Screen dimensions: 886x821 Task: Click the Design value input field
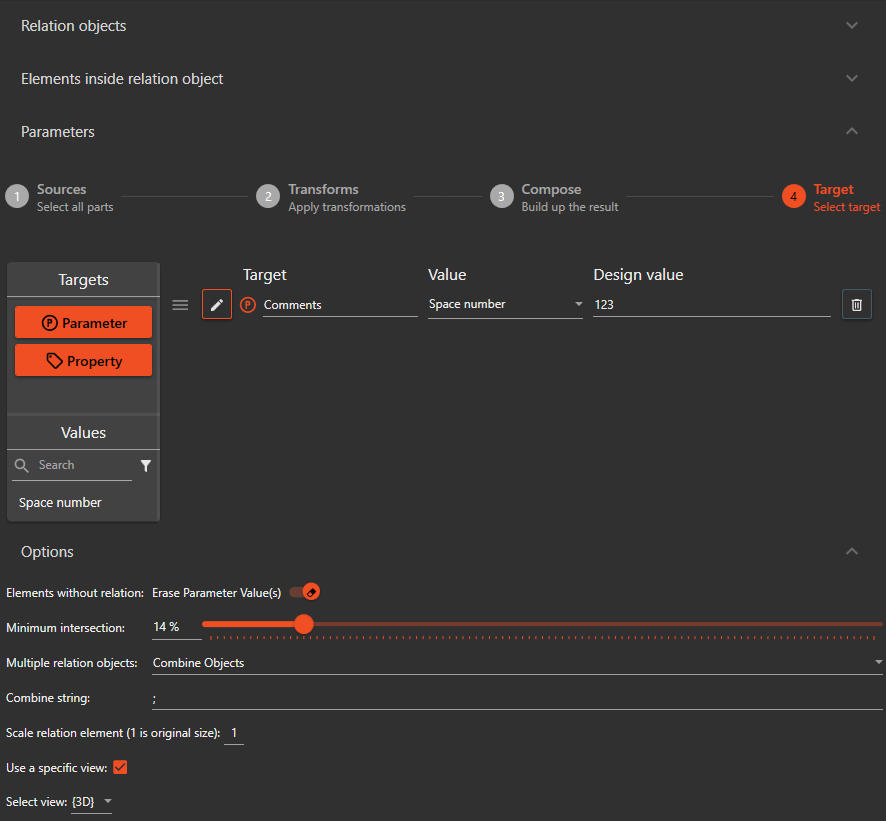pos(711,305)
